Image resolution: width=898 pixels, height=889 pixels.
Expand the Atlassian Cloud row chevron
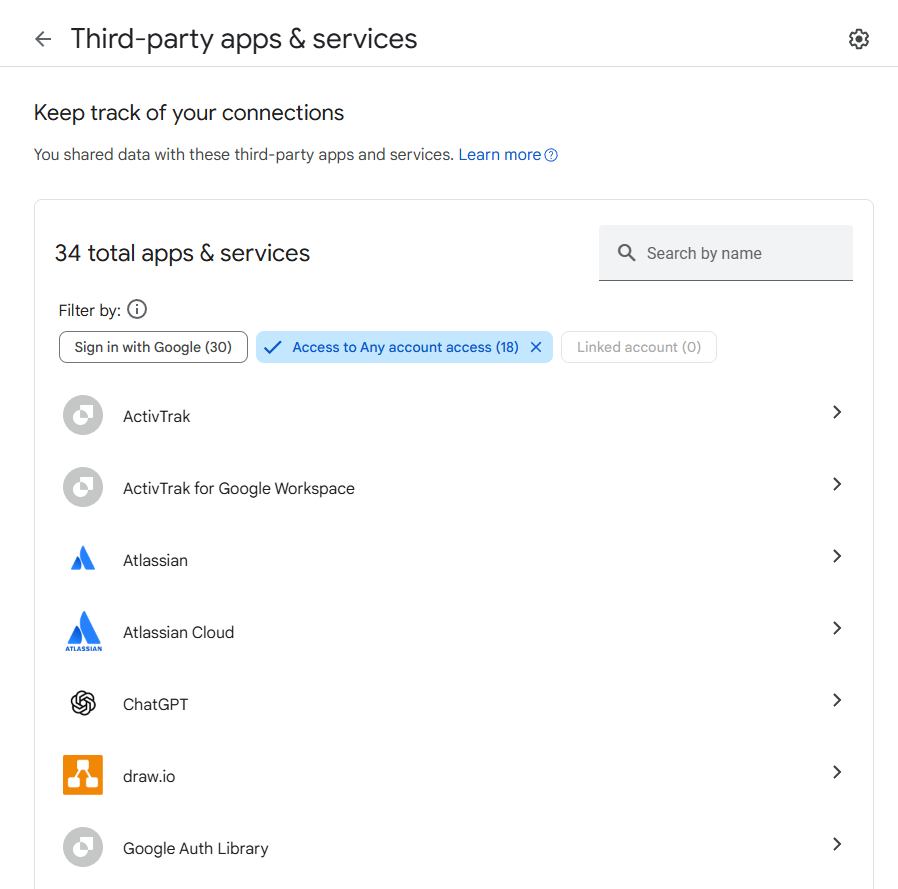pos(837,628)
